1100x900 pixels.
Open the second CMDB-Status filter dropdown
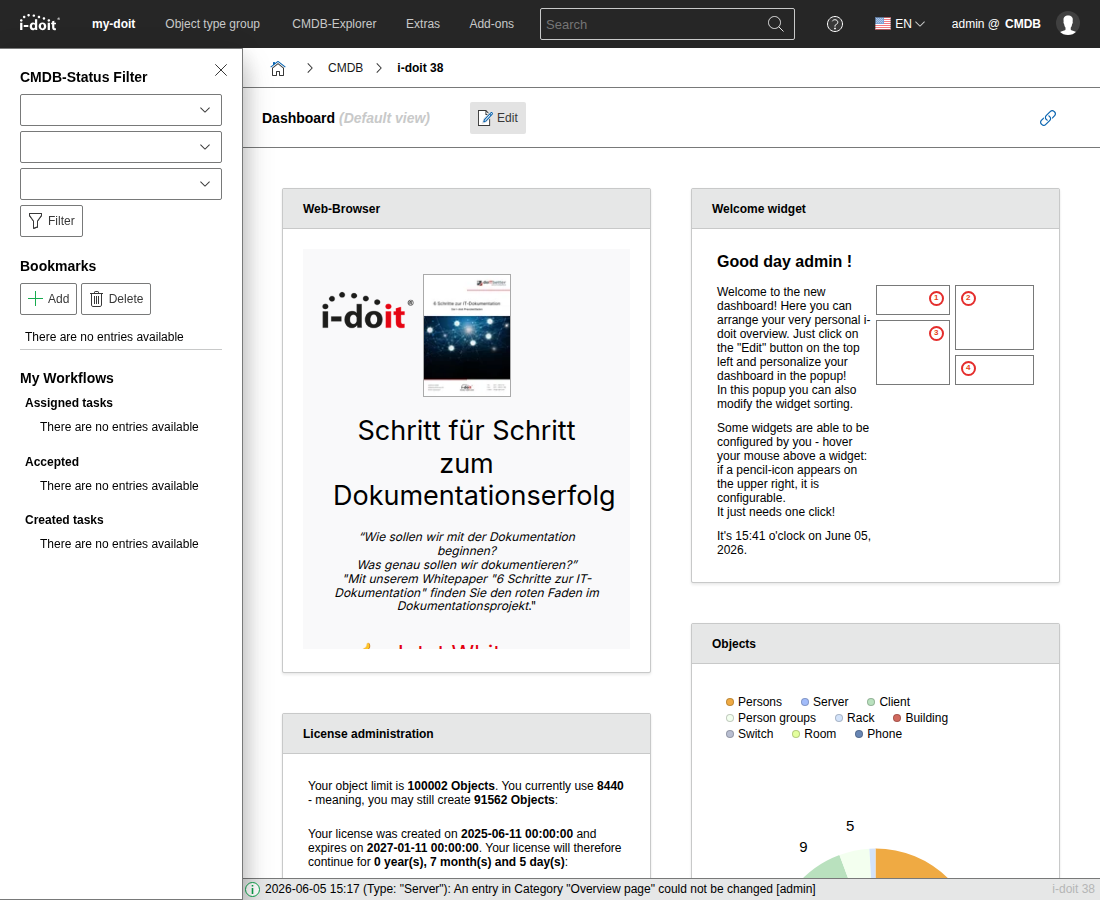coord(121,147)
